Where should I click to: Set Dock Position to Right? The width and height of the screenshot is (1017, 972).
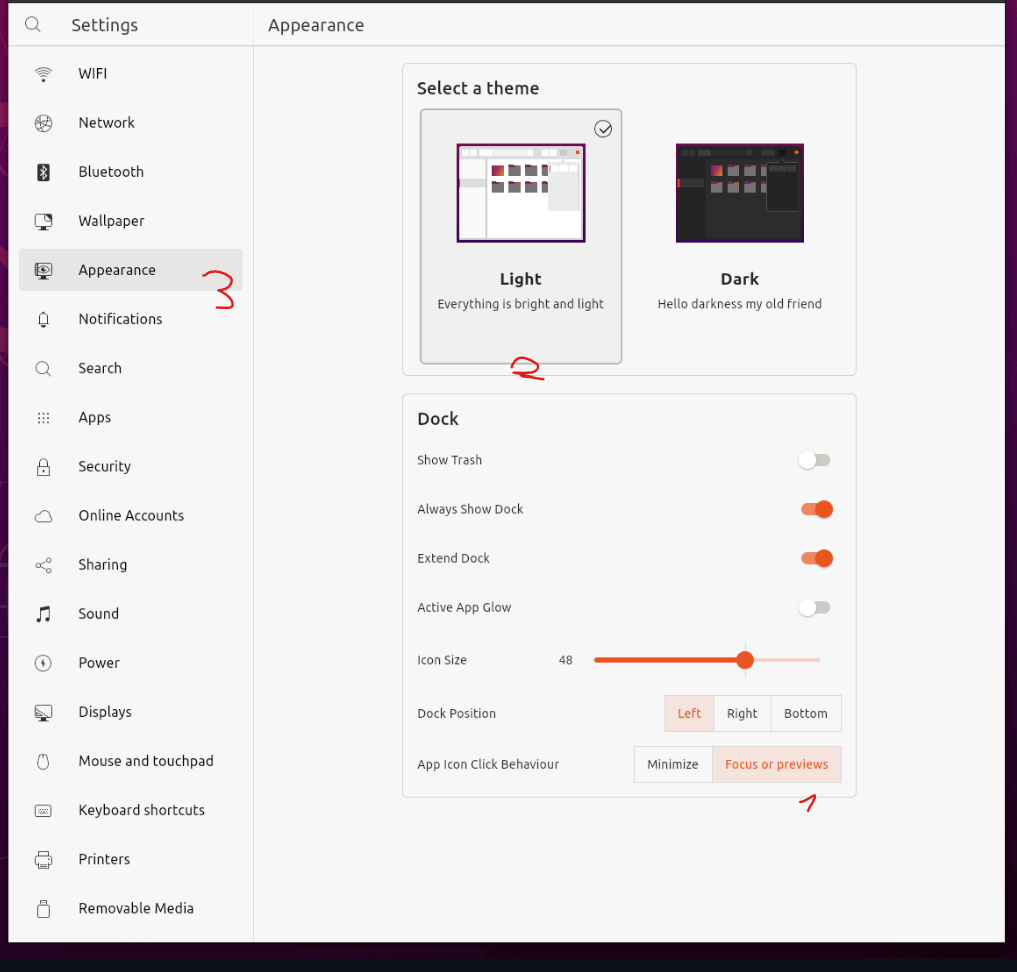(x=743, y=713)
